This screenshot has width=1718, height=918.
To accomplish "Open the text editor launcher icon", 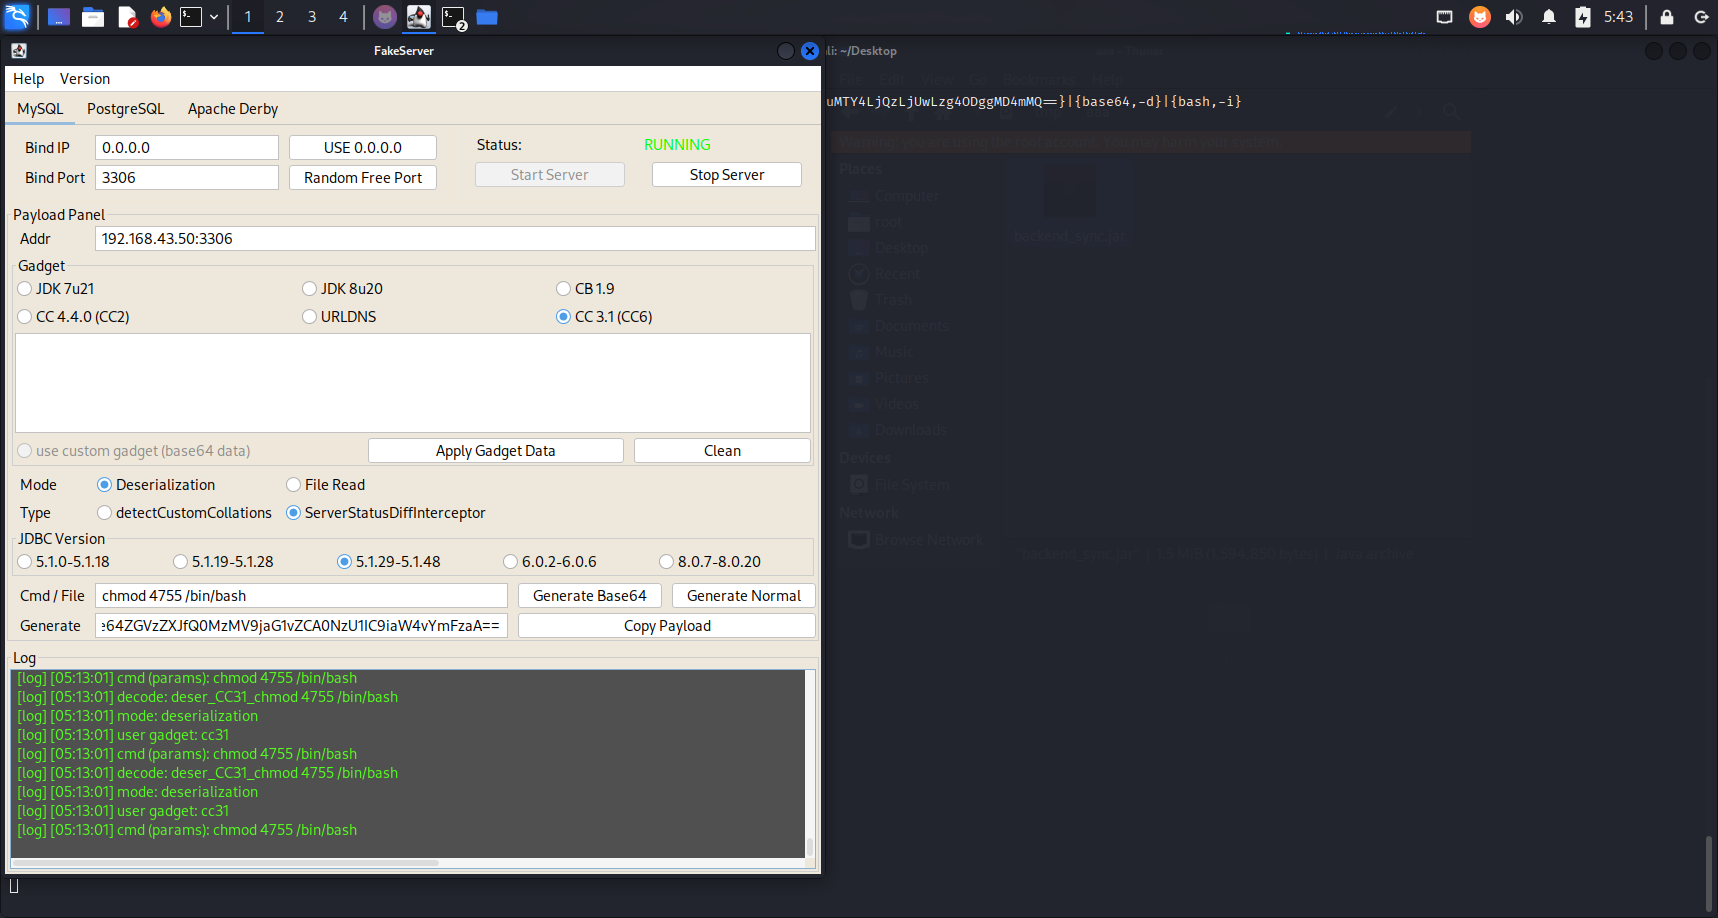I will pyautogui.click(x=127, y=17).
